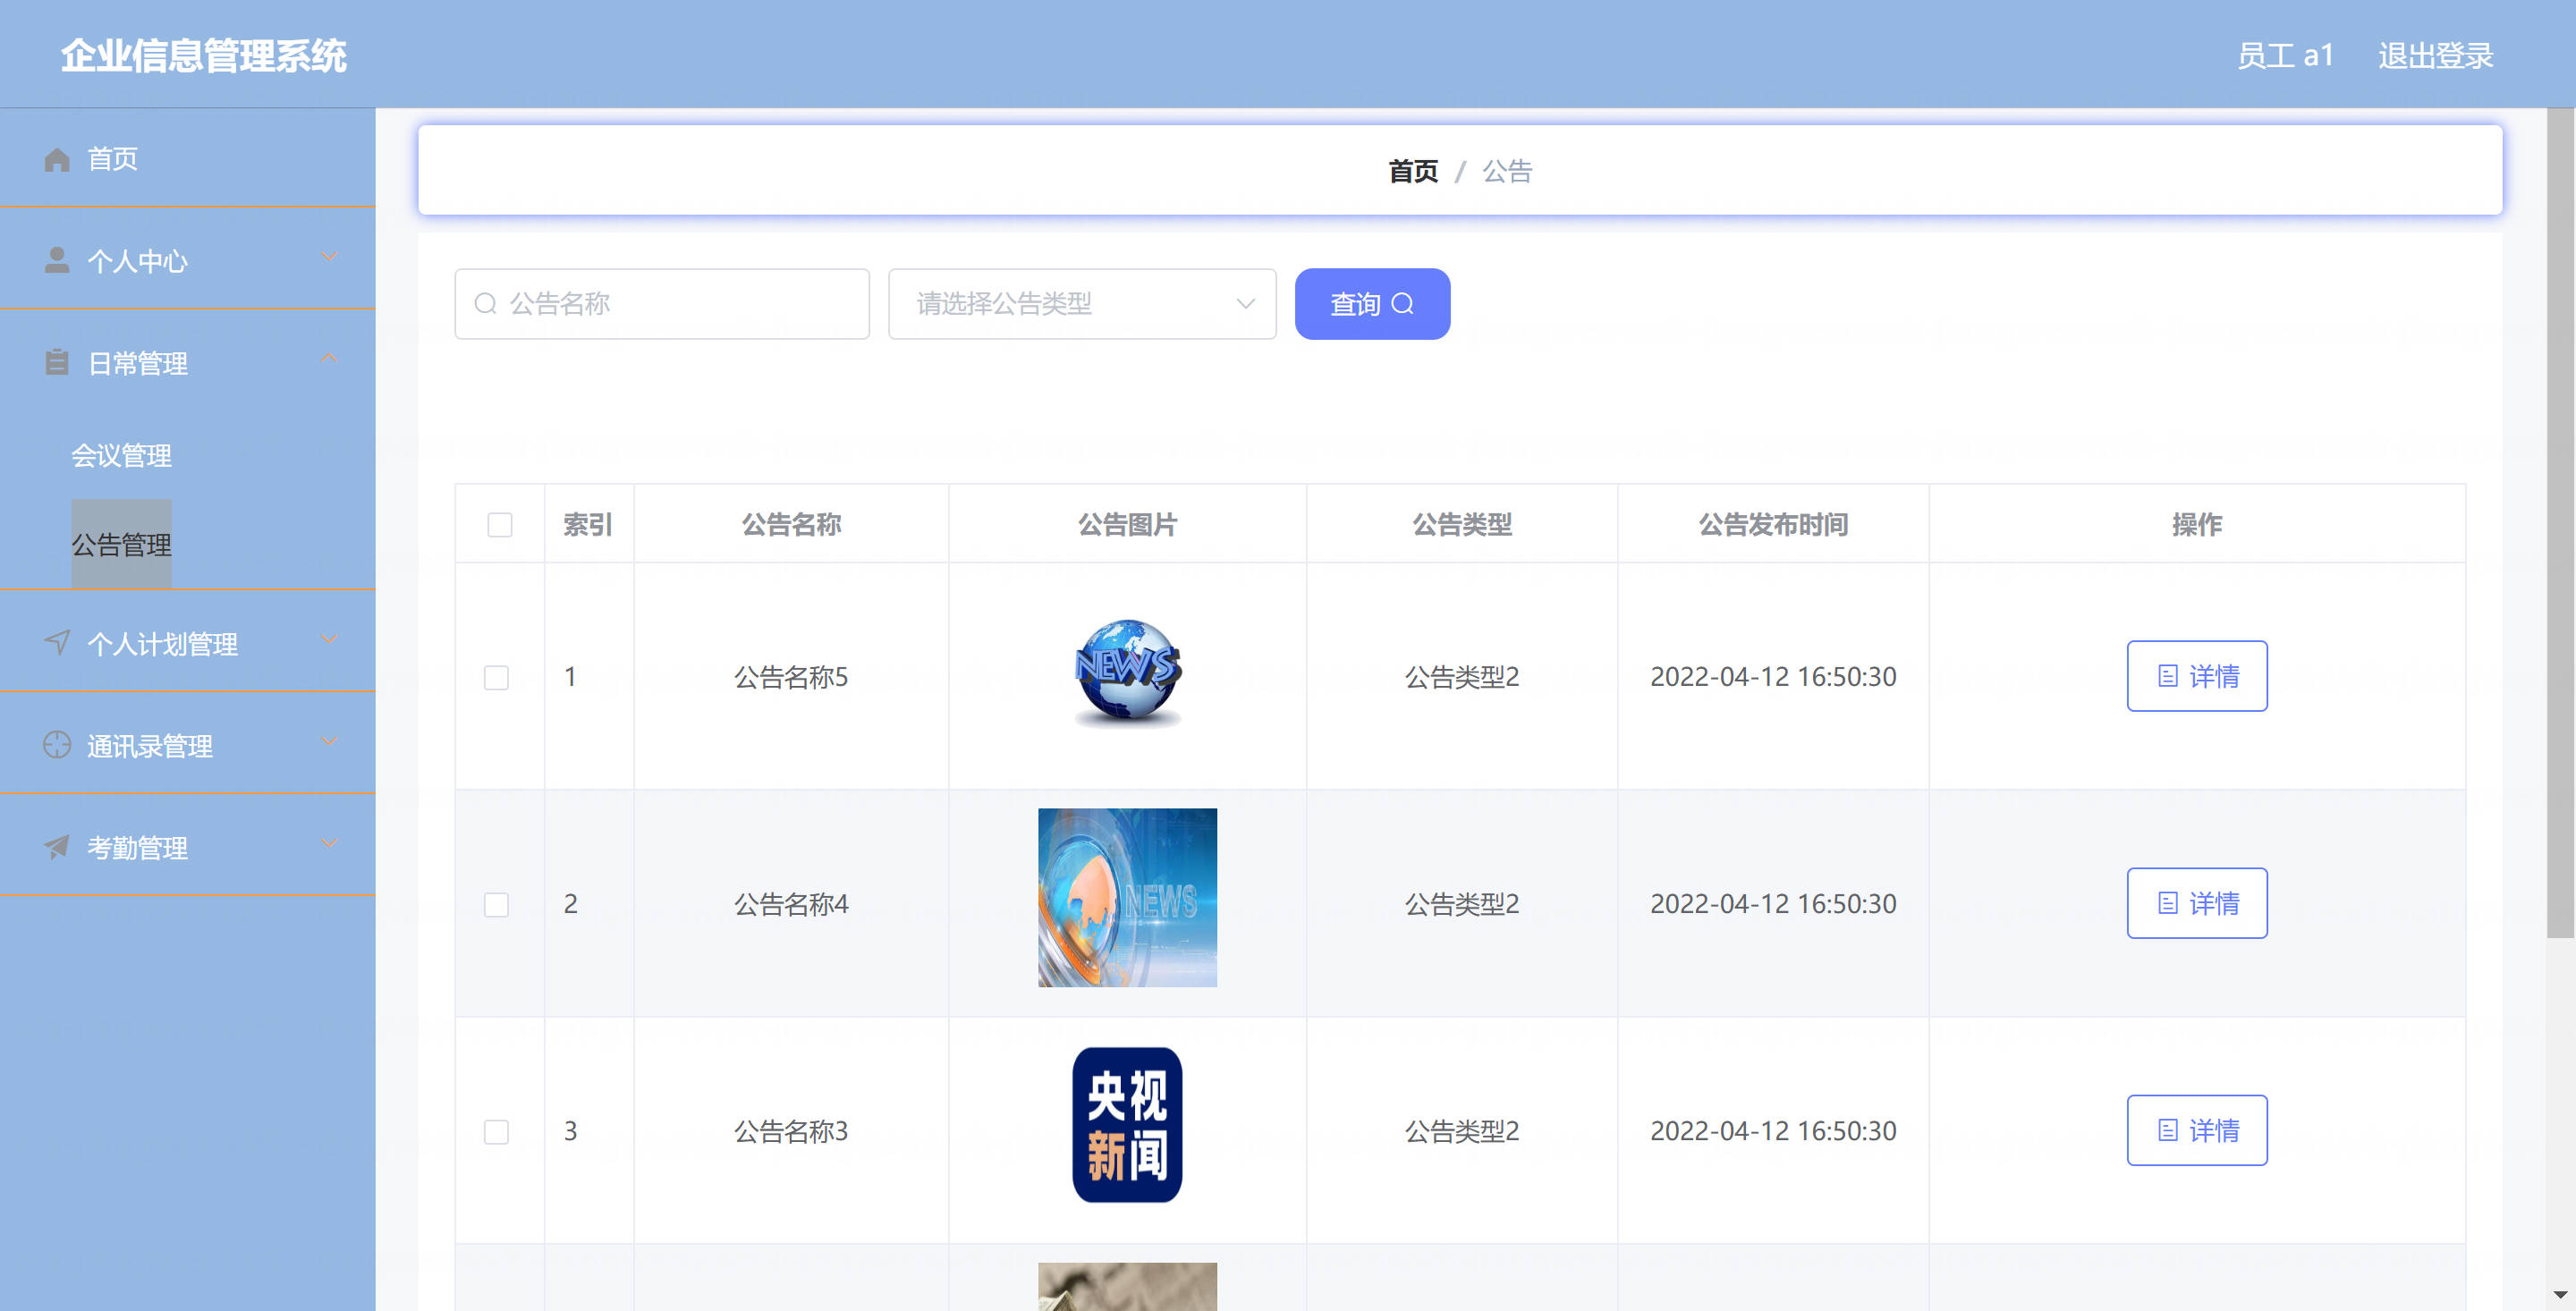Tick the checkbox for 公告名称5 row

[x=496, y=677]
